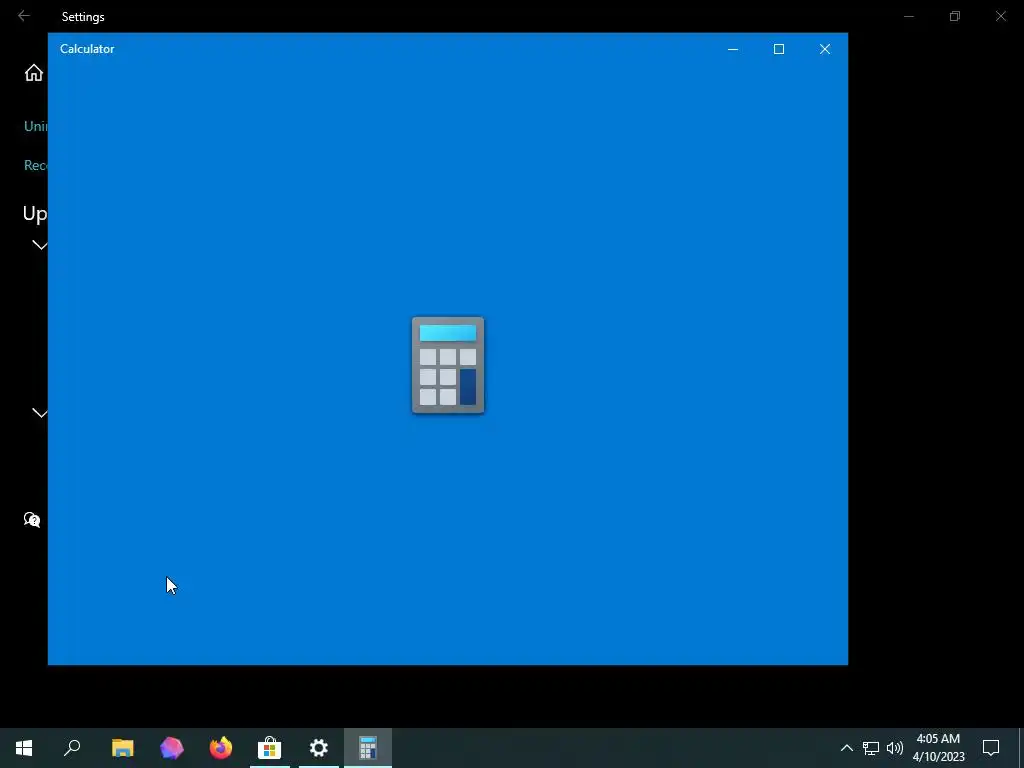This screenshot has width=1024, height=768.
Task: Close the Settings window
Action: tap(1000, 16)
